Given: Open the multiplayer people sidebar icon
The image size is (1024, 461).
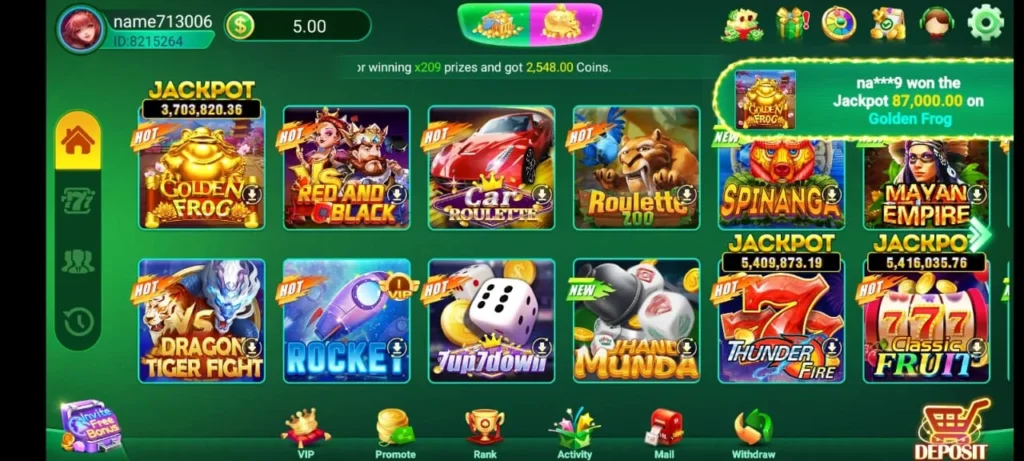Looking at the screenshot, I should pyautogui.click(x=78, y=262).
